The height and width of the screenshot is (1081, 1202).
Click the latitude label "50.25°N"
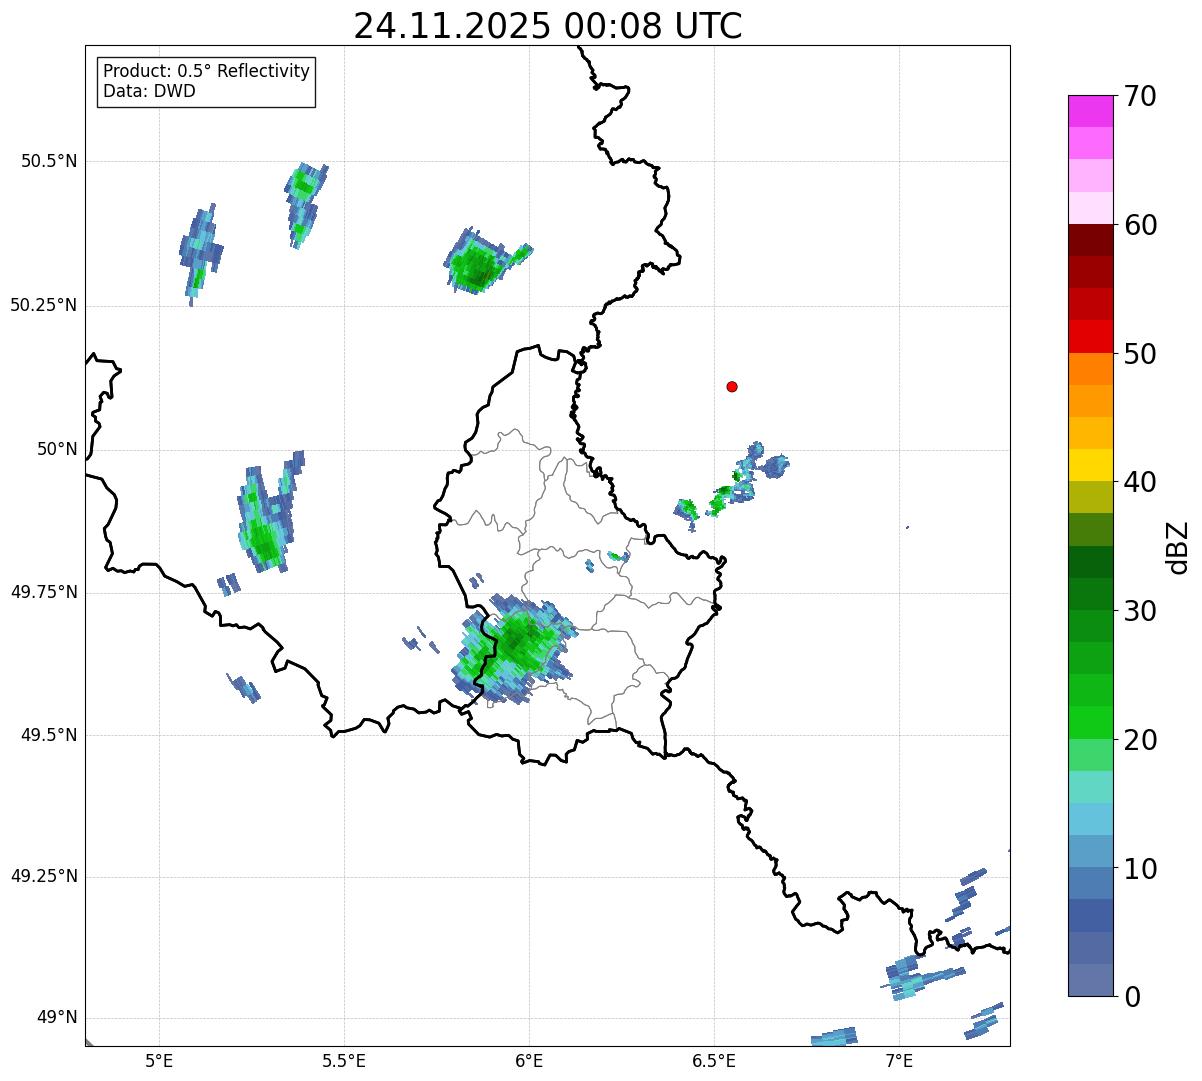[x=44, y=305]
